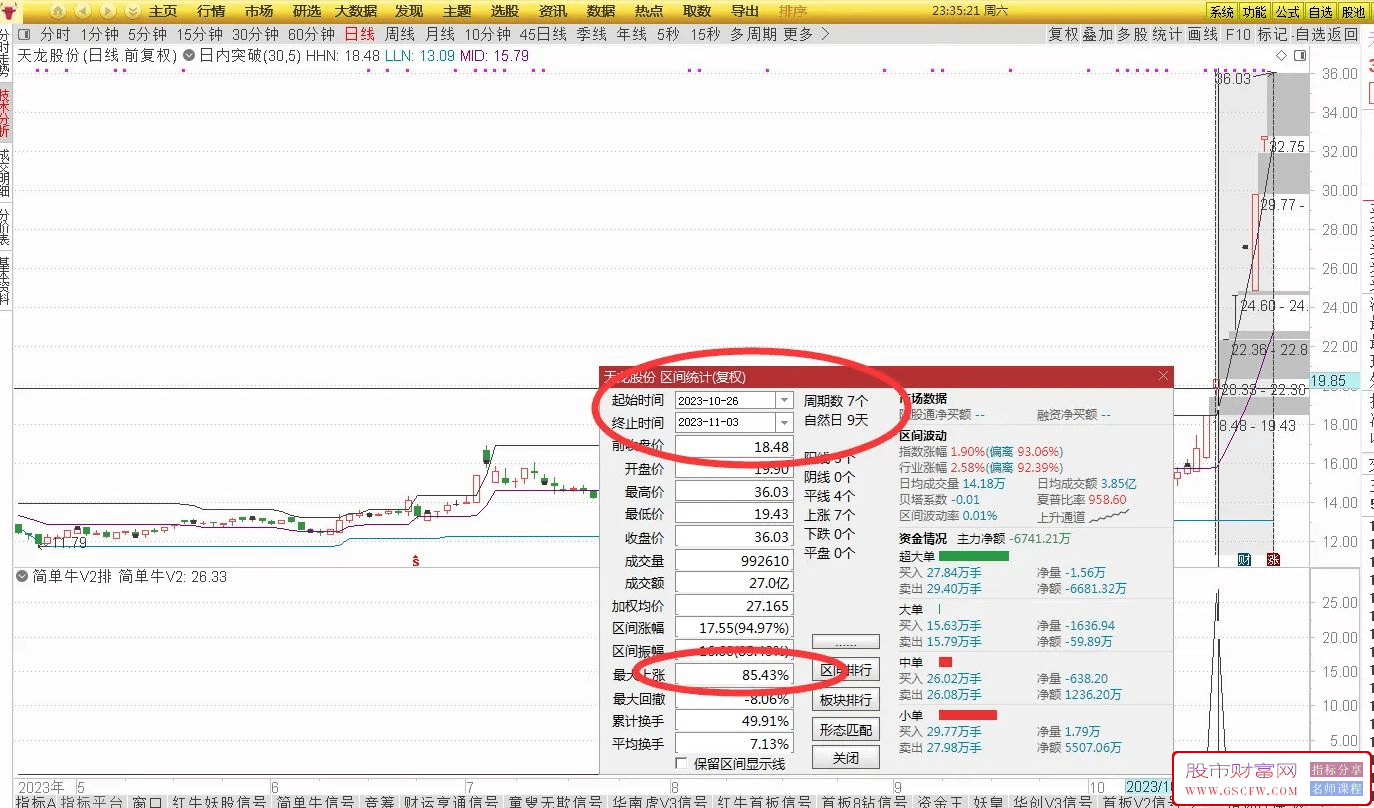This screenshot has width=1374, height=808.
Task: Click the 加权均价 value field
Action: [734, 606]
